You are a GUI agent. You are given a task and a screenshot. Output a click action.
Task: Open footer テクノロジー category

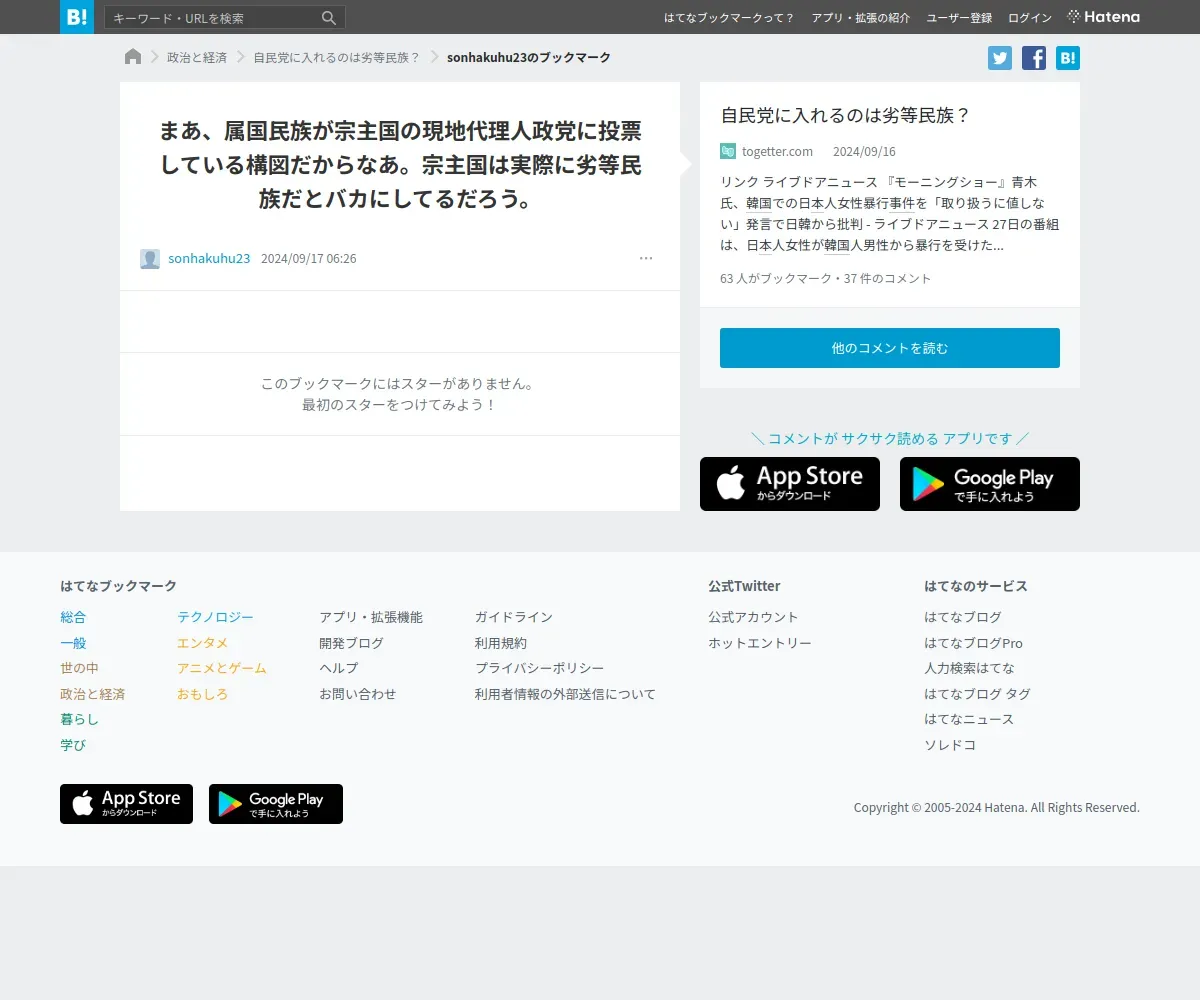click(x=215, y=617)
